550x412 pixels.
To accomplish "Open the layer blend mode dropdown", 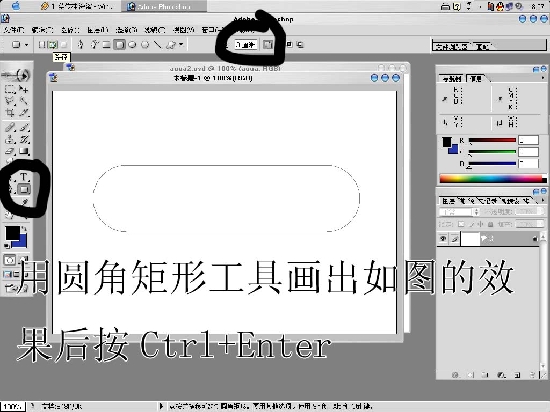I will pos(459,212).
